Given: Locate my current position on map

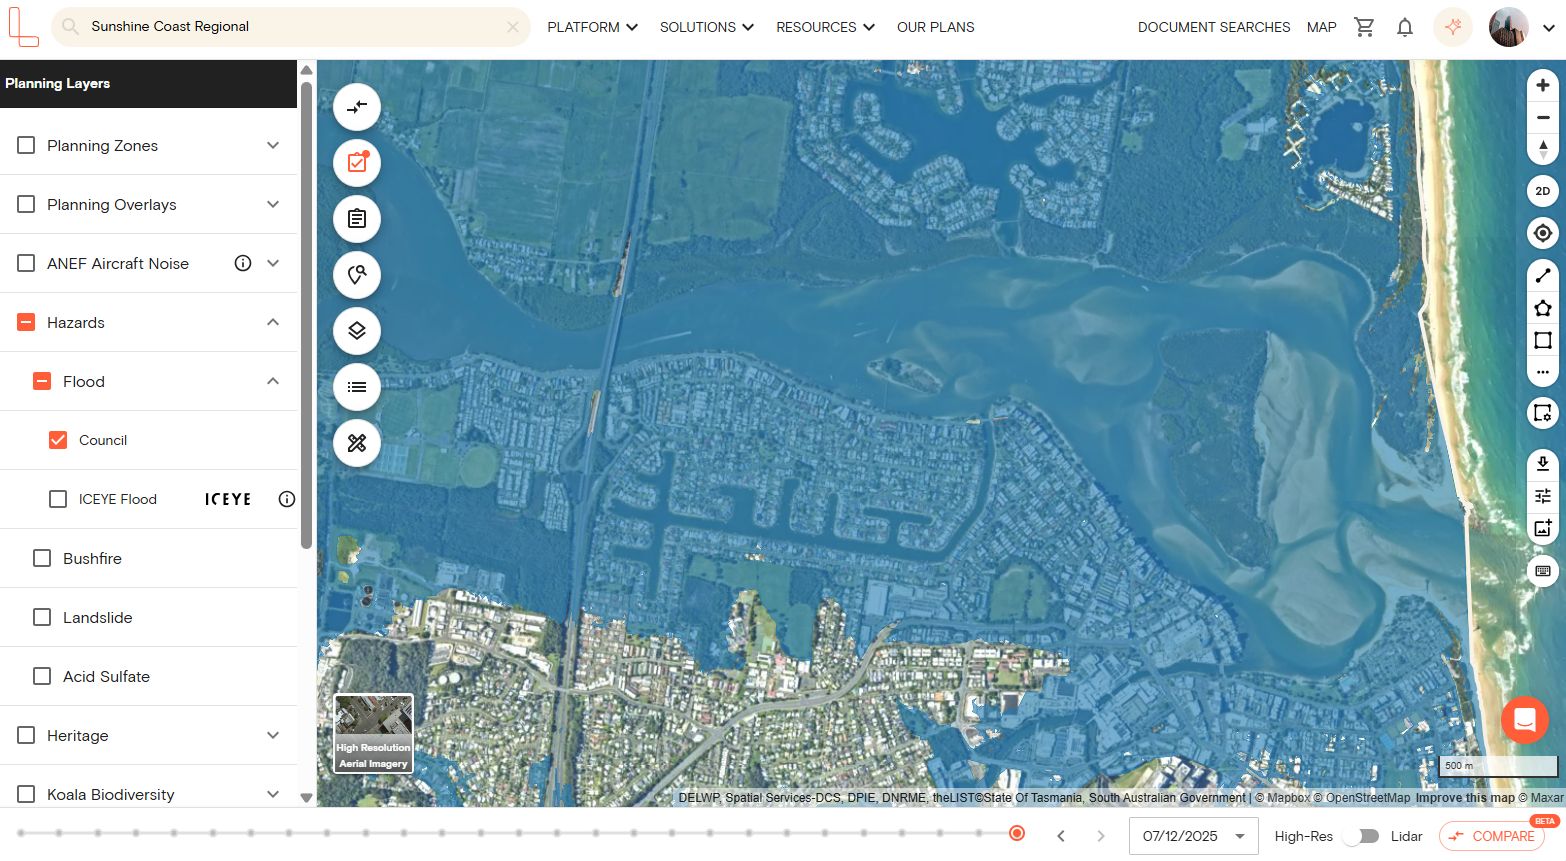Looking at the screenshot, I should (1543, 233).
